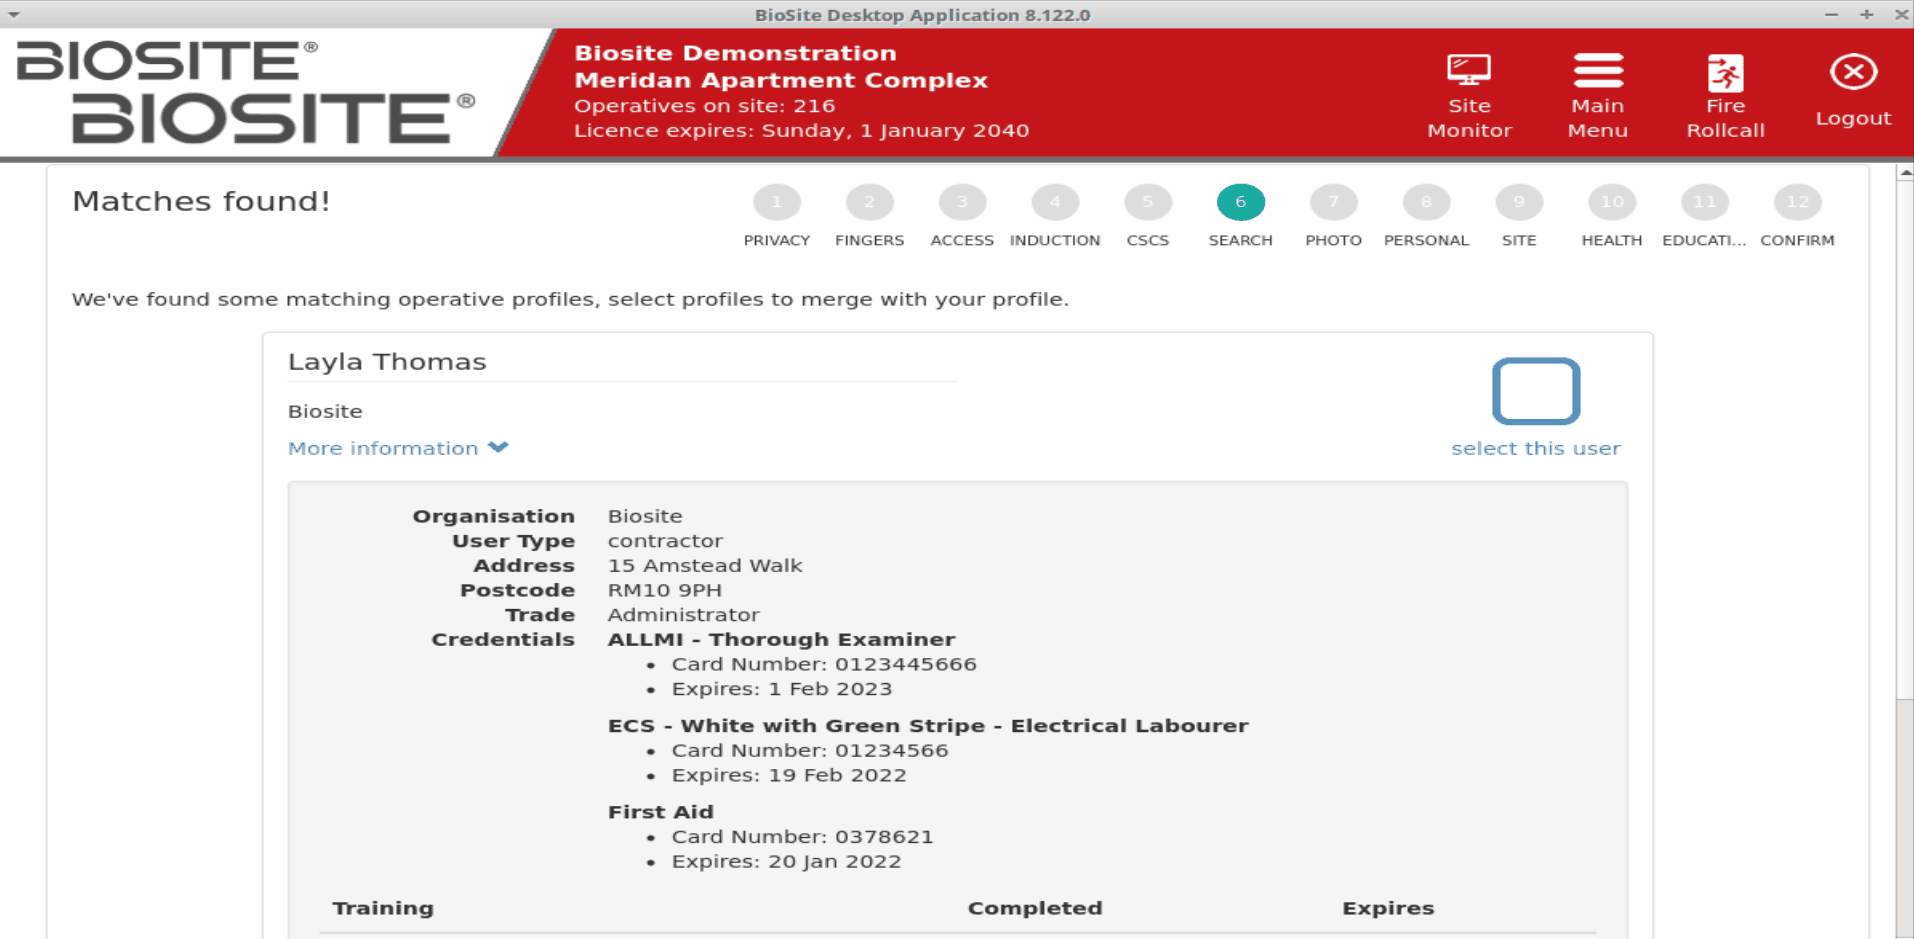Viewport: 1914px width, 939px height.
Task: Click the licence expiry date text
Action: coord(802,131)
